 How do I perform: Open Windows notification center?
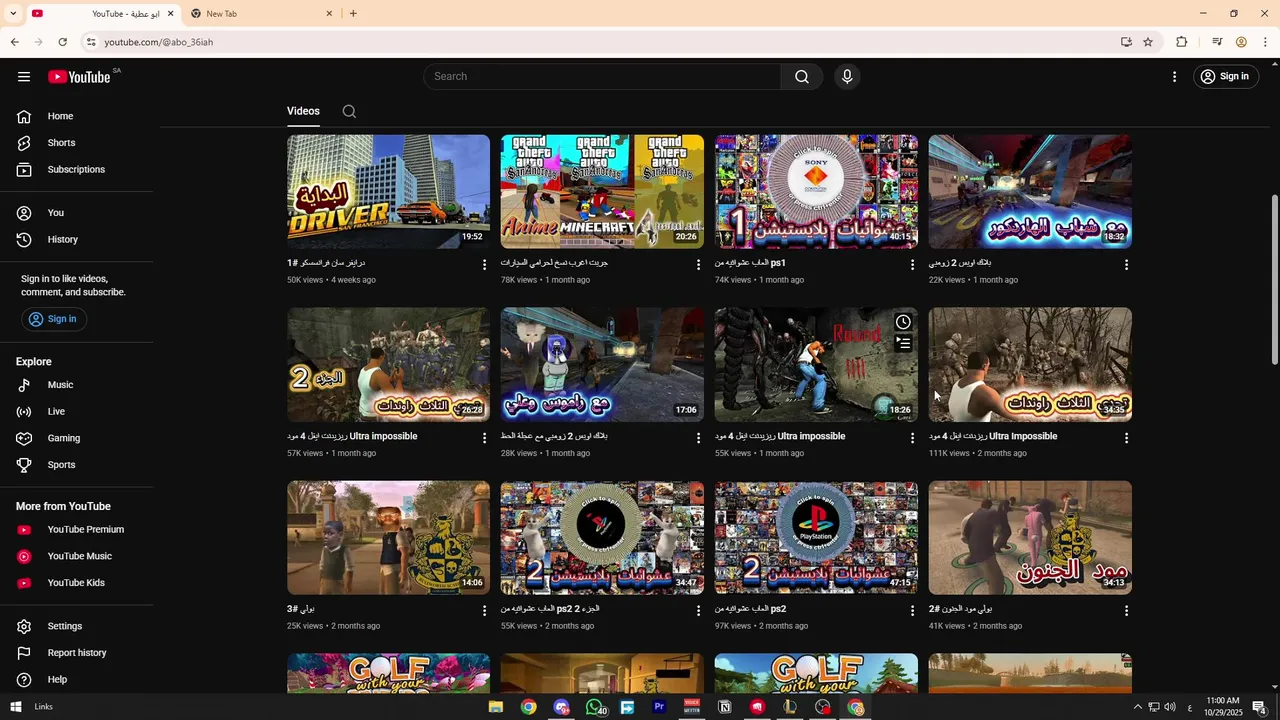click(1260, 707)
